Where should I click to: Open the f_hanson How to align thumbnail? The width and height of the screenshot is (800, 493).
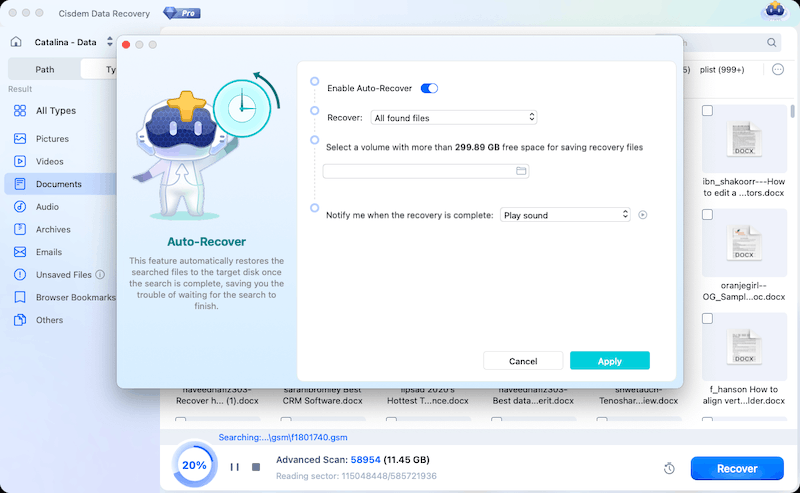click(x=744, y=347)
